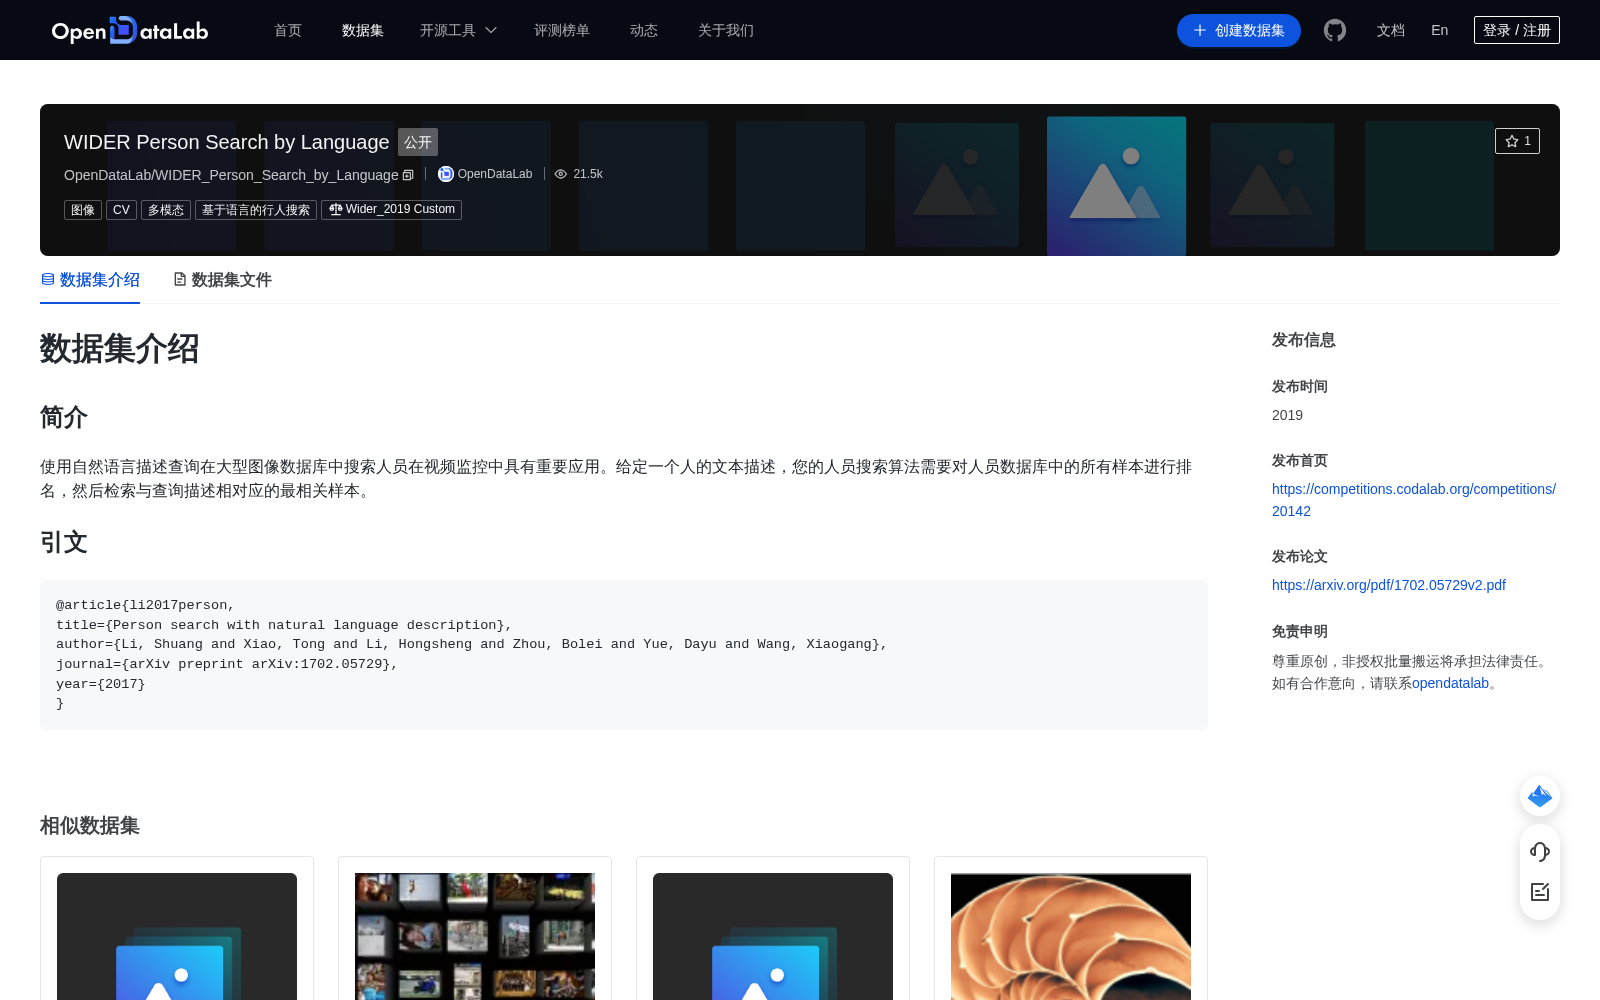Click the title={Person search with natural language description} line

tap(284, 625)
